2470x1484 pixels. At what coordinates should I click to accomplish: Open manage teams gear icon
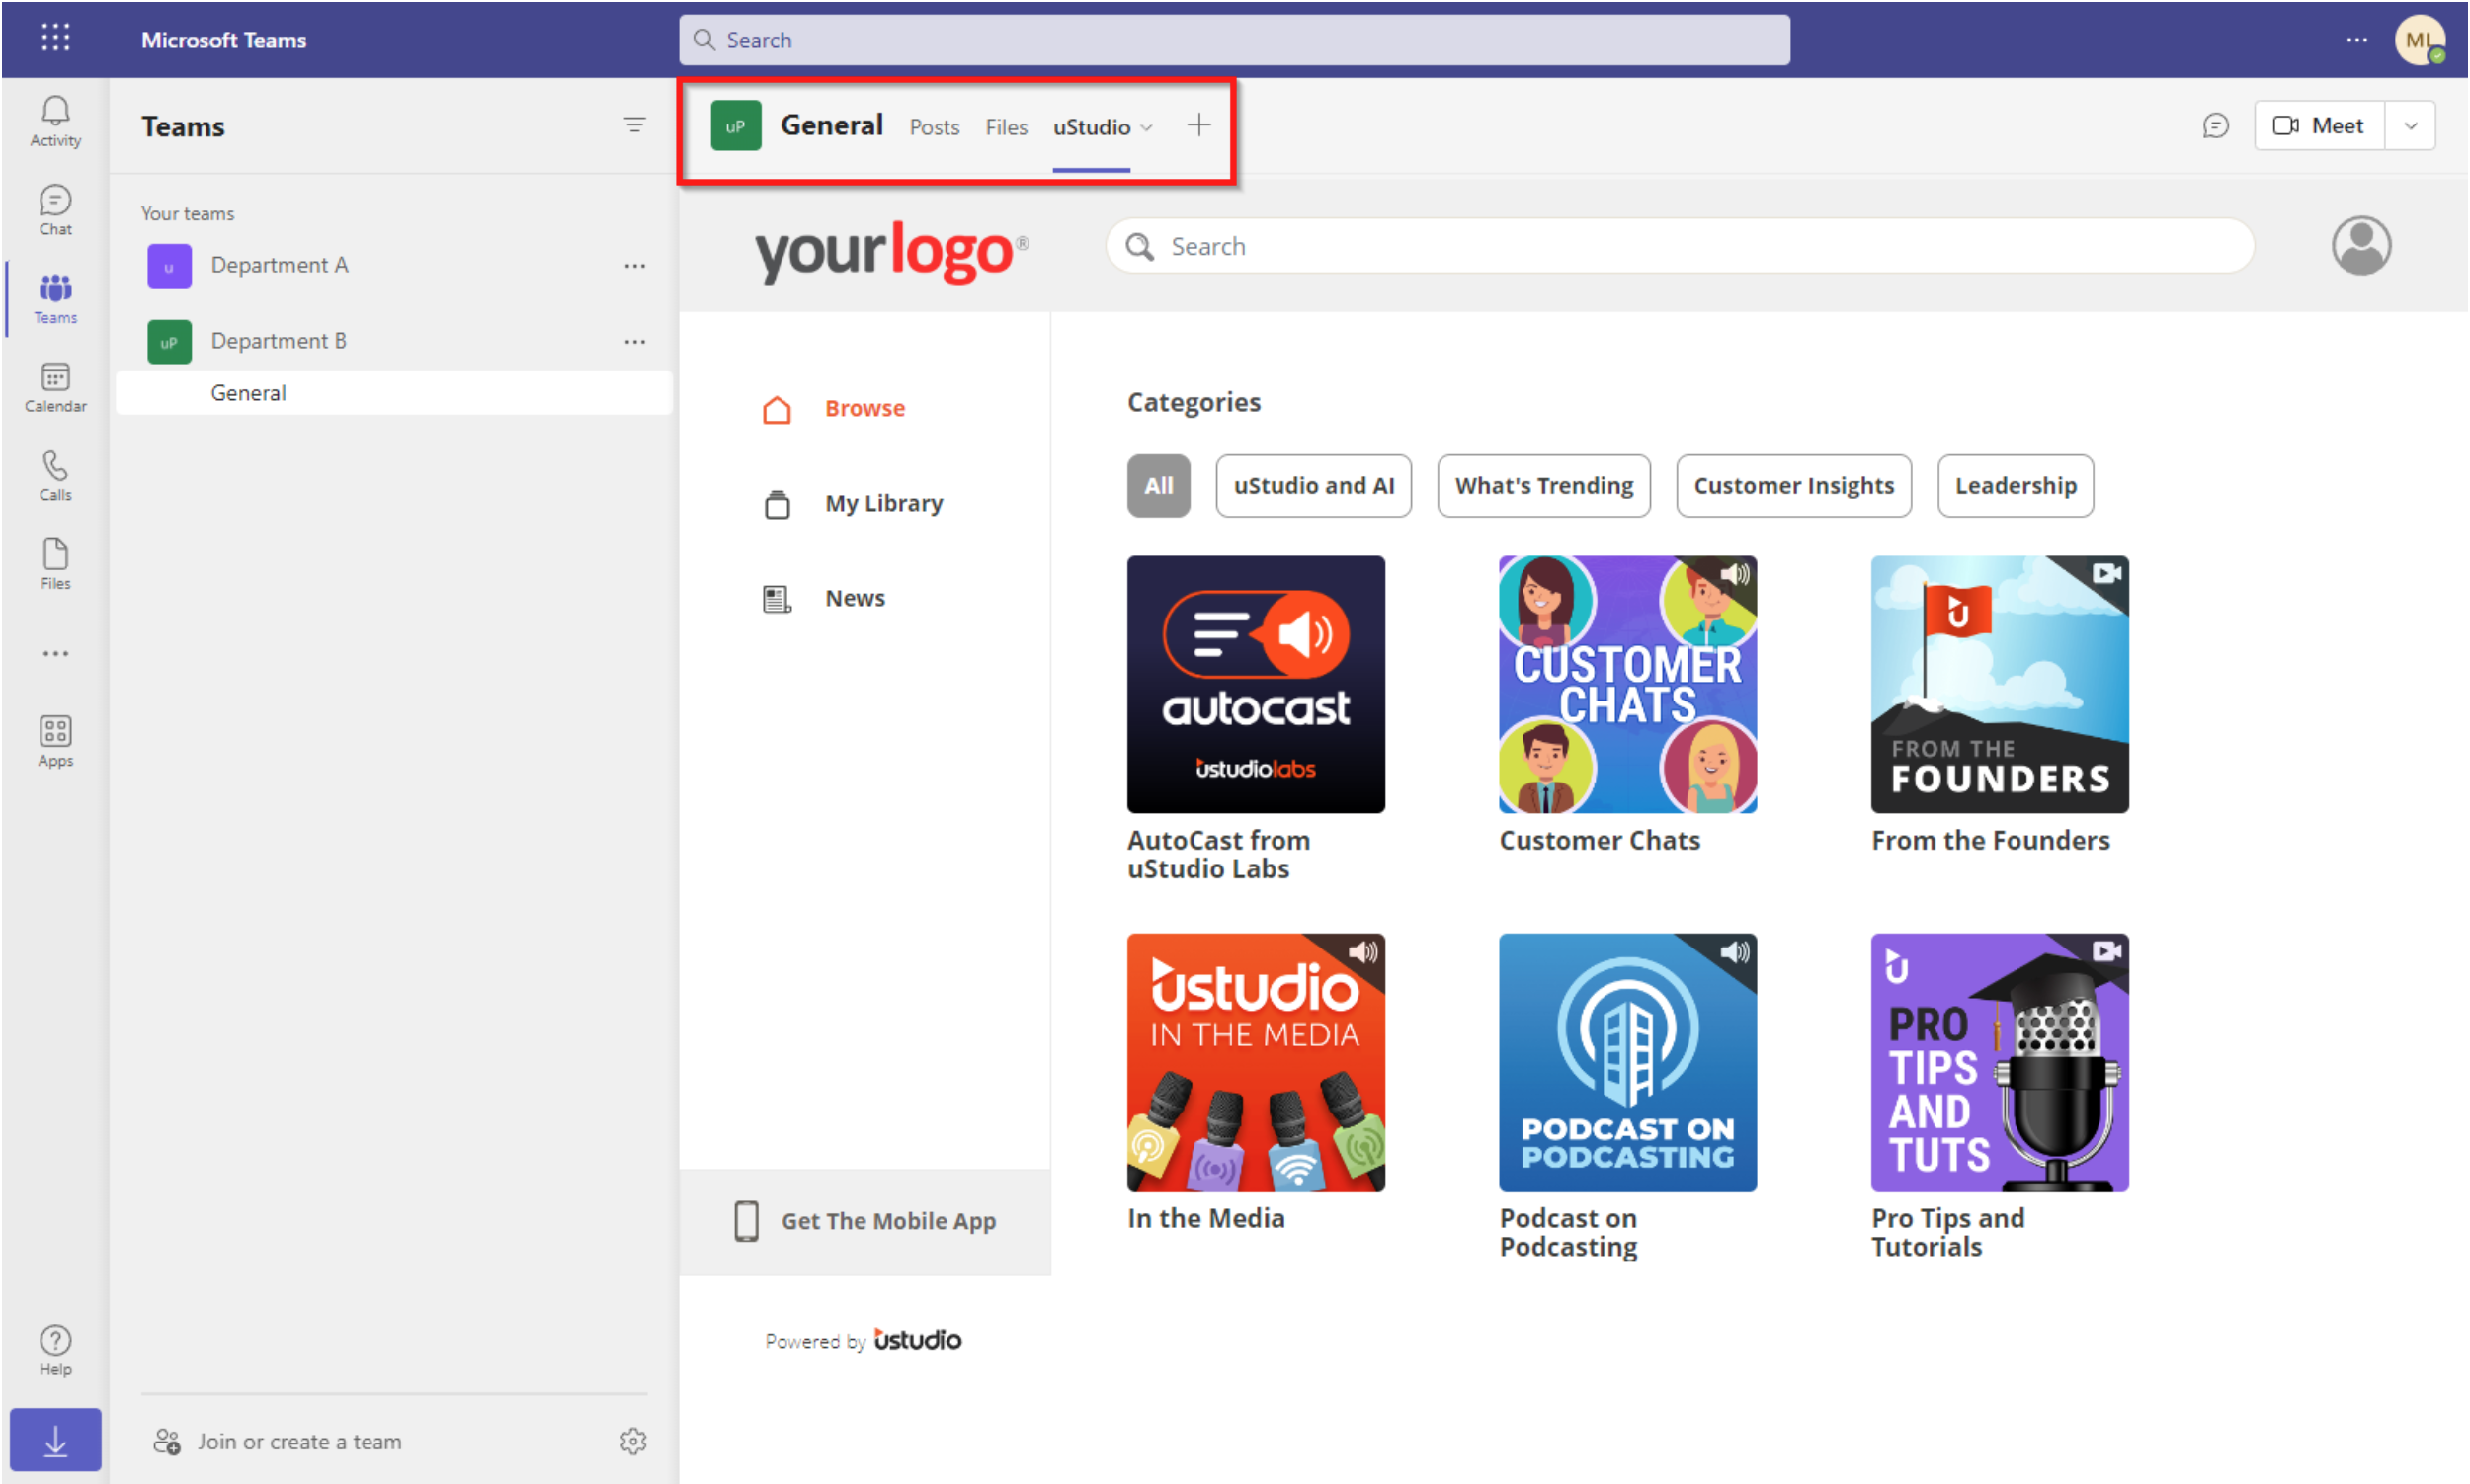pos(633,1441)
